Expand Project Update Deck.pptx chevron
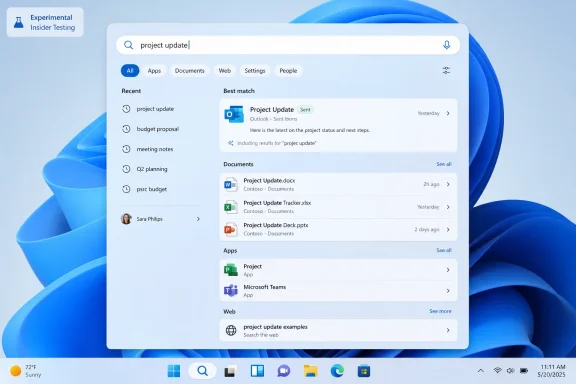This screenshot has height=384, width=576. [x=448, y=229]
